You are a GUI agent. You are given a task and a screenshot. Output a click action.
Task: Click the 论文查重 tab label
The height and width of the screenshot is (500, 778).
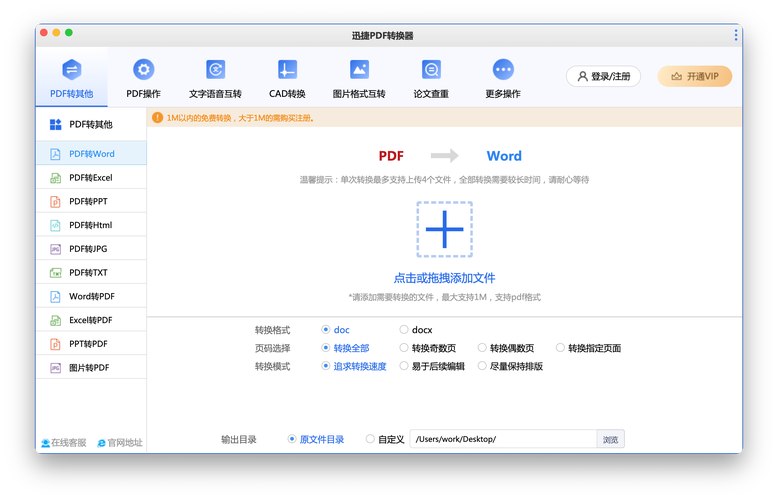click(431, 94)
